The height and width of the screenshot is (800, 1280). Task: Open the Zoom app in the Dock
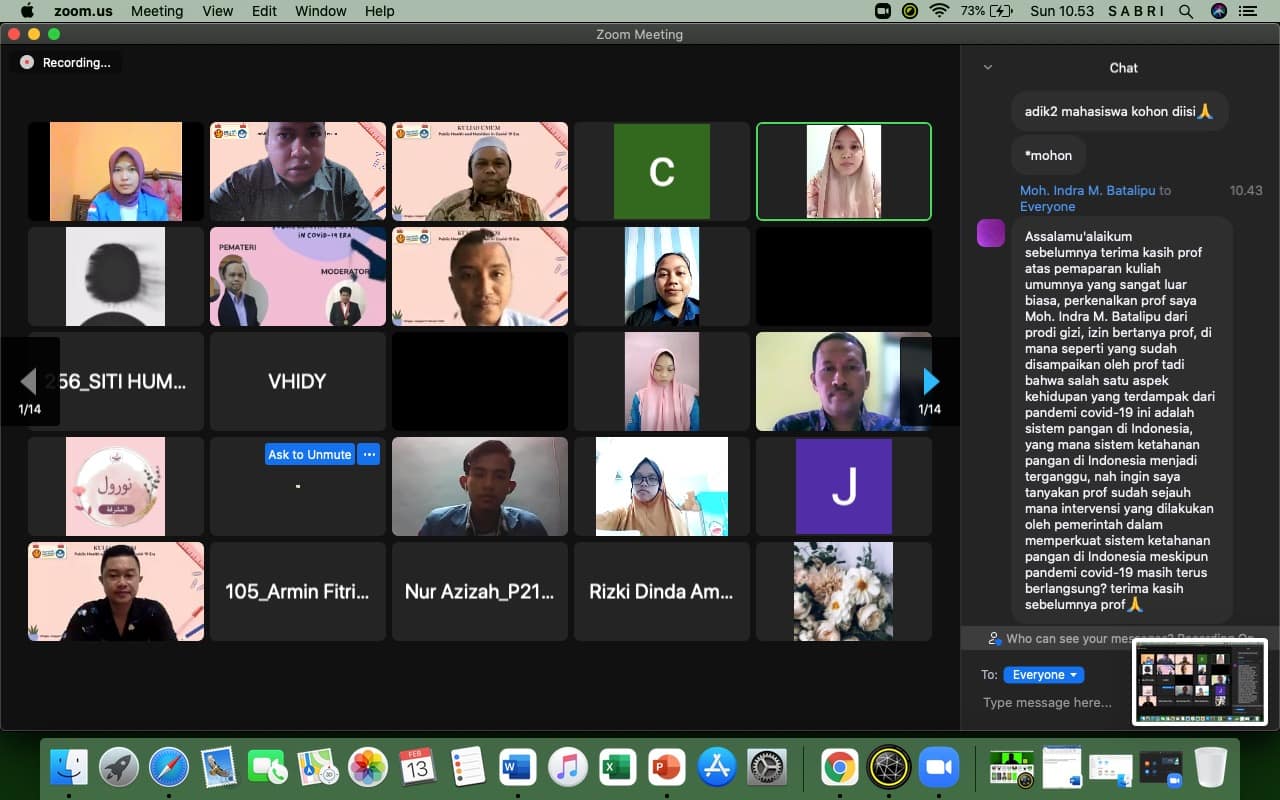(938, 767)
